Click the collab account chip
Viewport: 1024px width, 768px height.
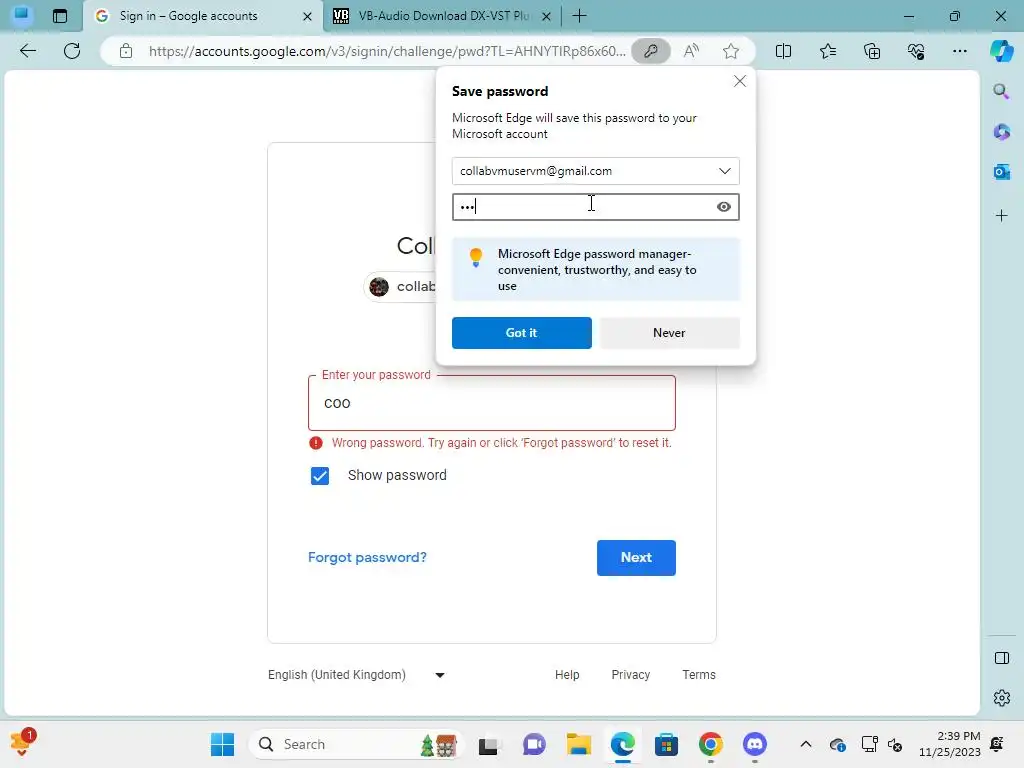[x=401, y=287]
